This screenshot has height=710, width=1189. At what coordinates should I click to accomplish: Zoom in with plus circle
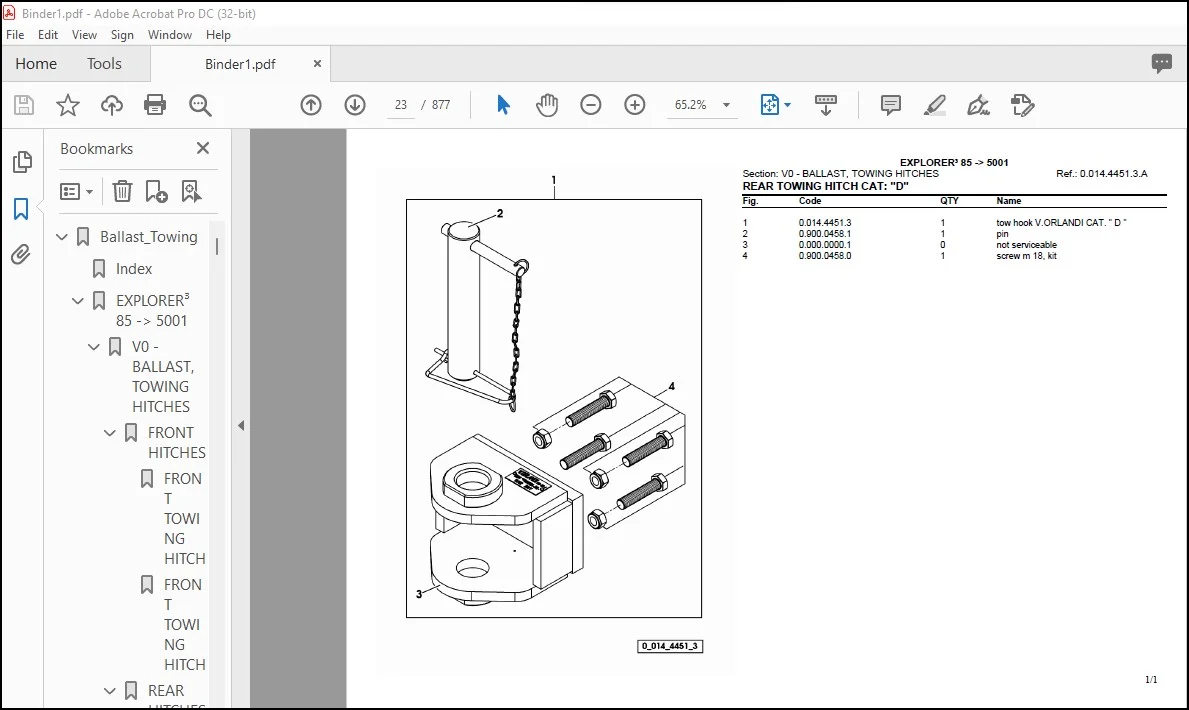(x=635, y=105)
